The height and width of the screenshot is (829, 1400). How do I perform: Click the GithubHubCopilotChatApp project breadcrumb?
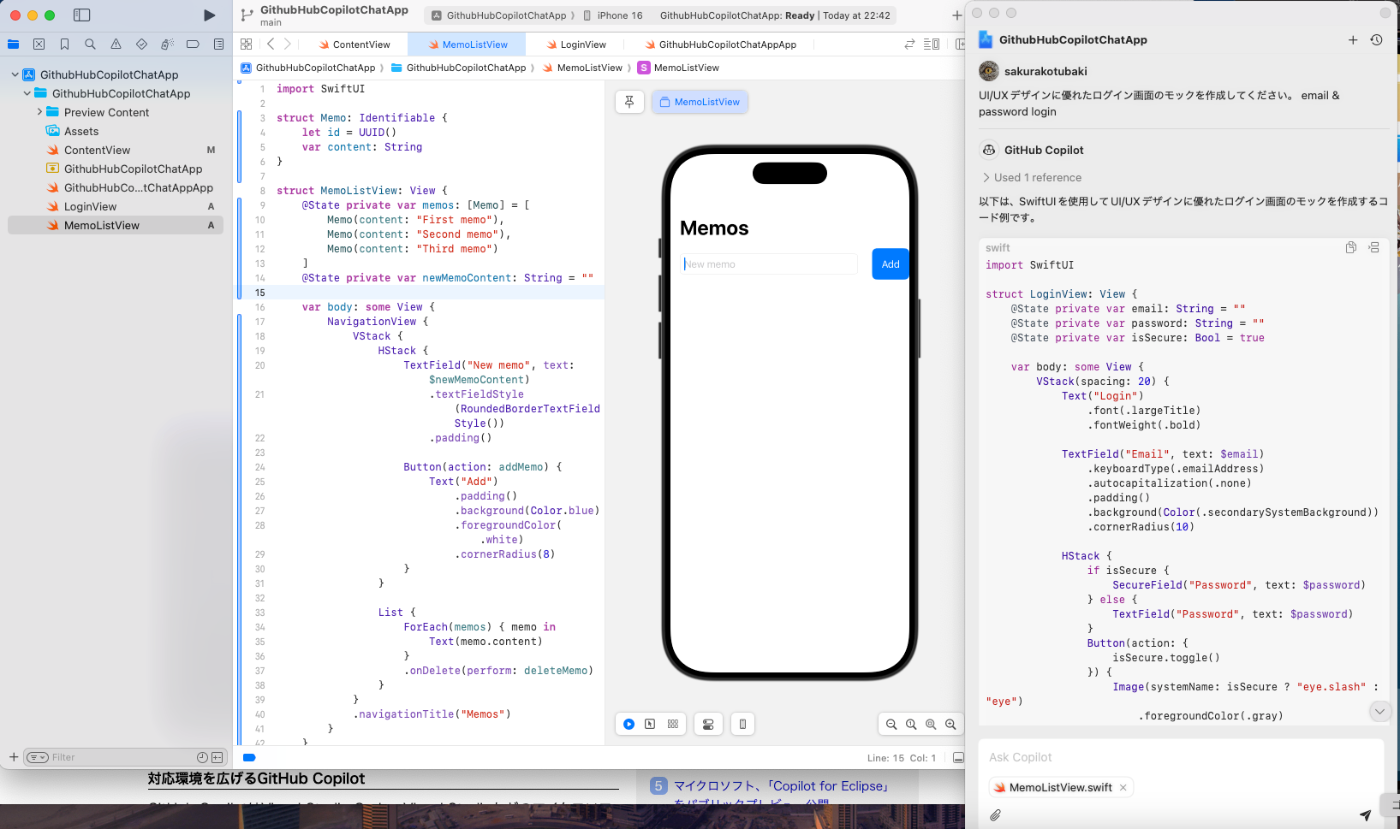point(308,68)
